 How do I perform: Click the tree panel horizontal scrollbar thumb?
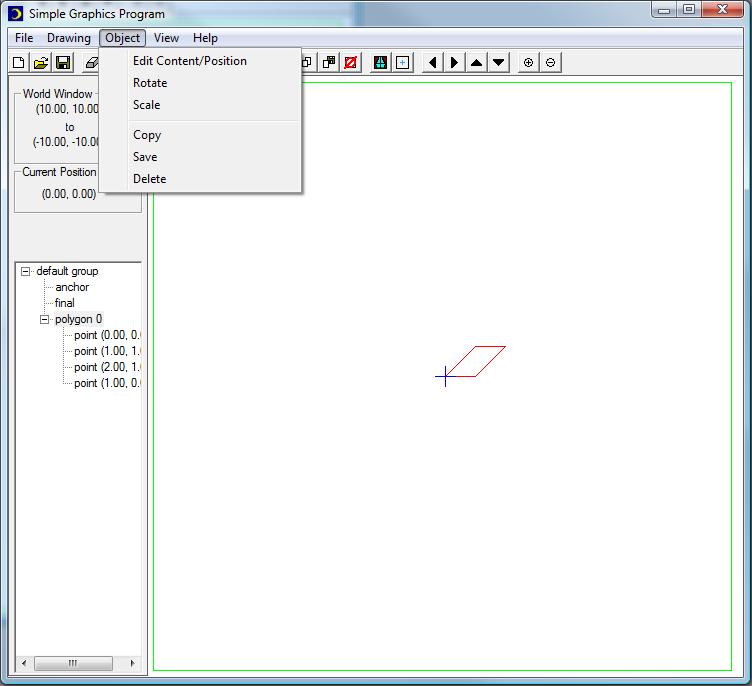(72, 663)
